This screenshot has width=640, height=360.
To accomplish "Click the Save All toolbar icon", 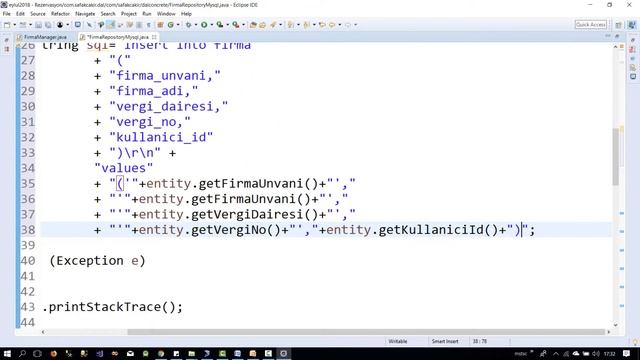I will (48, 25).
